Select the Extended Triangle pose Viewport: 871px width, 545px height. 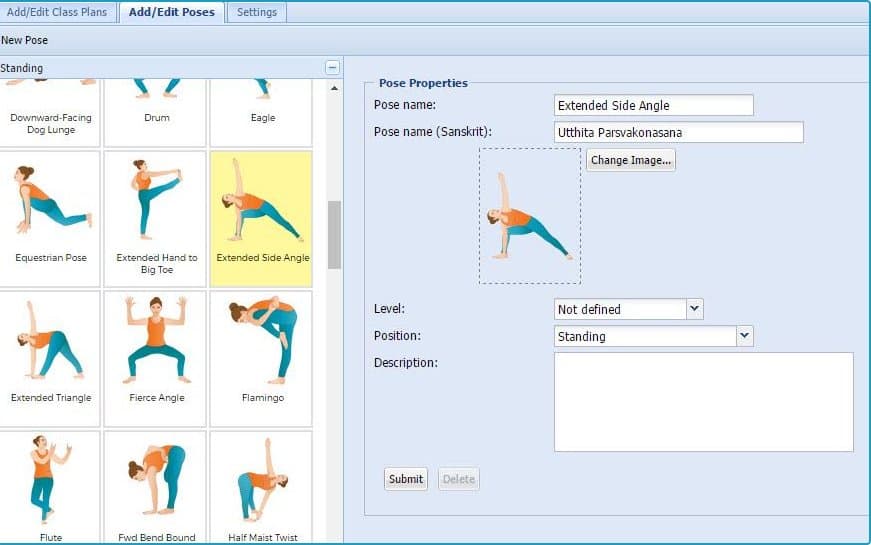(x=49, y=359)
